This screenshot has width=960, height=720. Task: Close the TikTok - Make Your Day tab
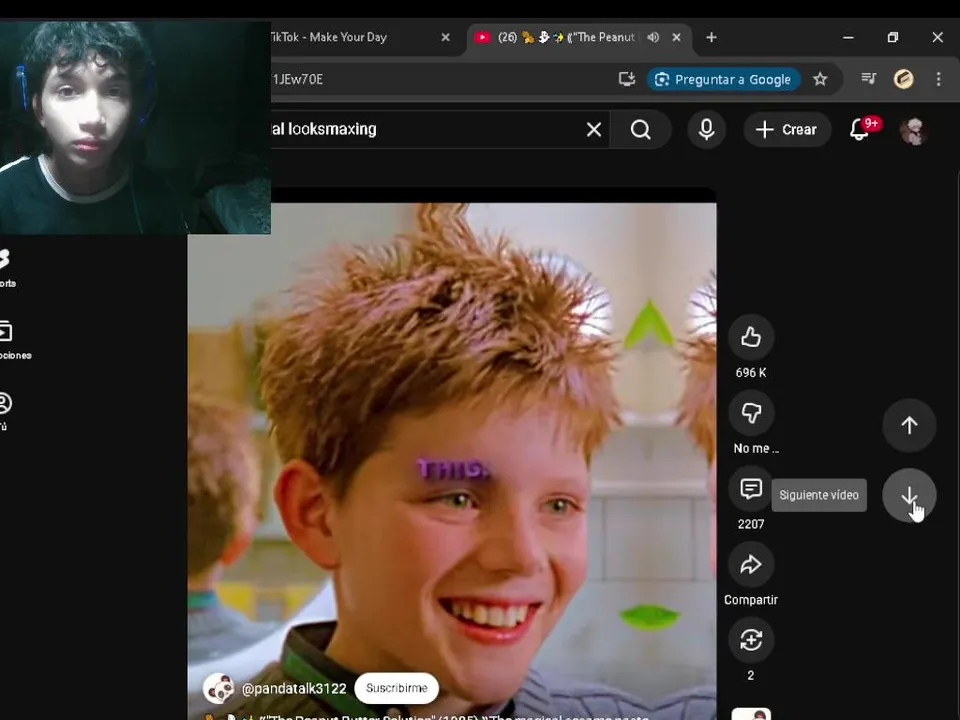[445, 37]
